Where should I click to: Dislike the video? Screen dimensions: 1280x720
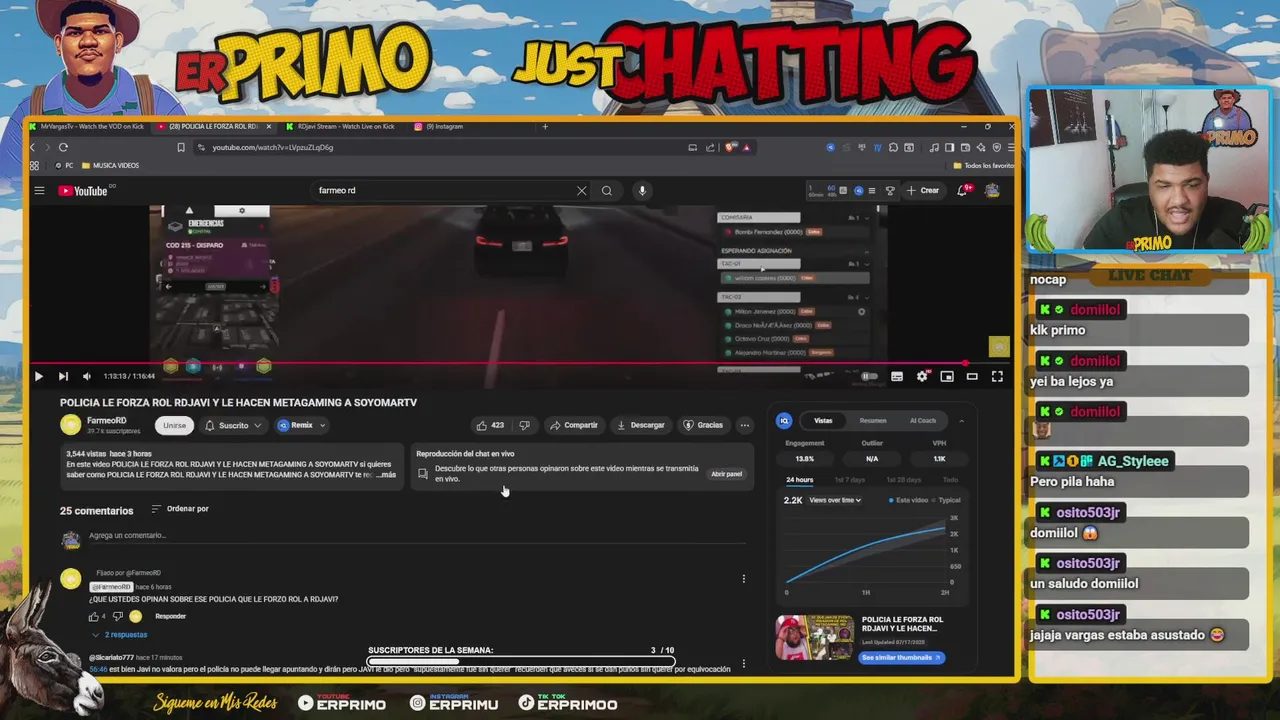(x=524, y=425)
